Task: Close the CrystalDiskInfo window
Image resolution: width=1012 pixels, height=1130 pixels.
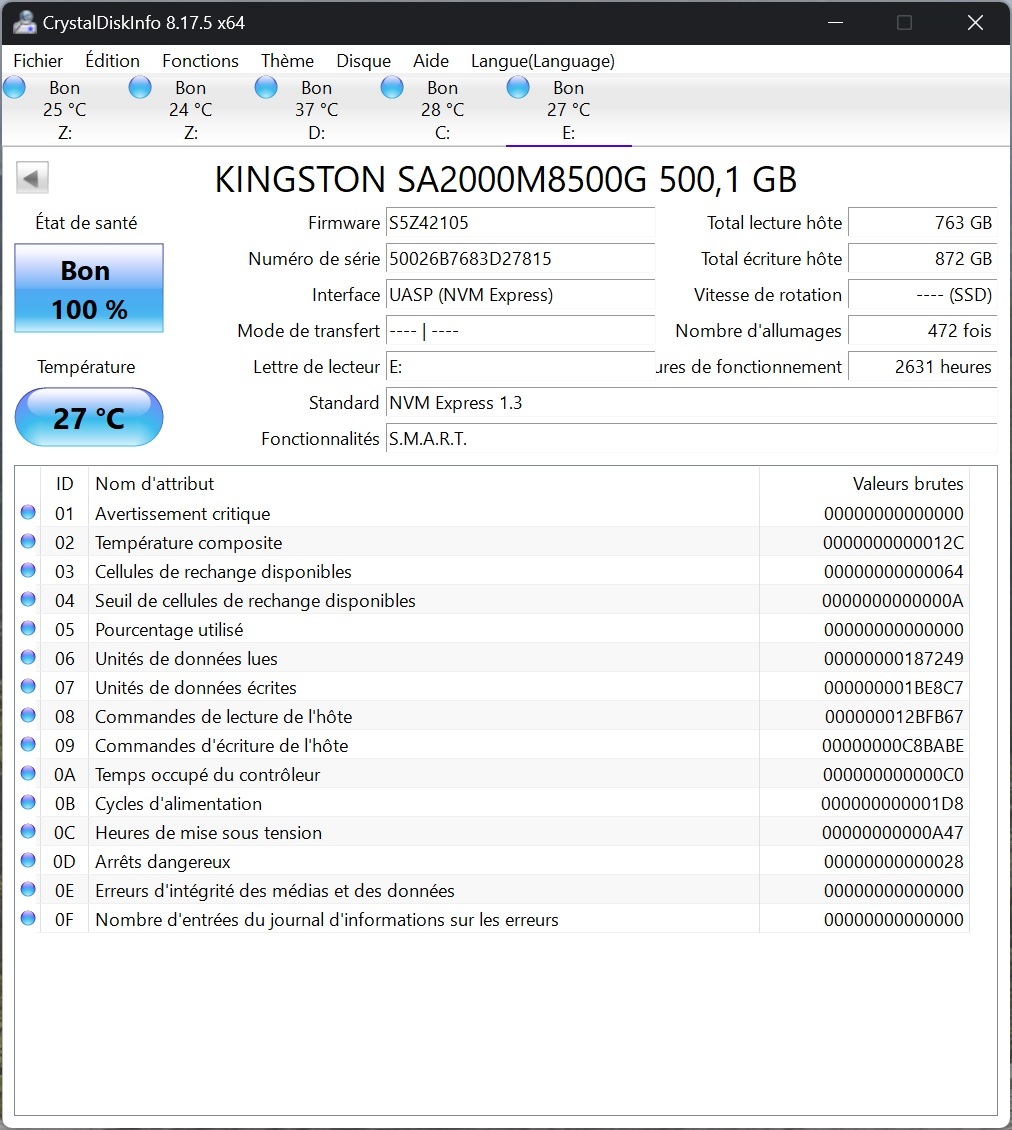Action: pos(975,22)
